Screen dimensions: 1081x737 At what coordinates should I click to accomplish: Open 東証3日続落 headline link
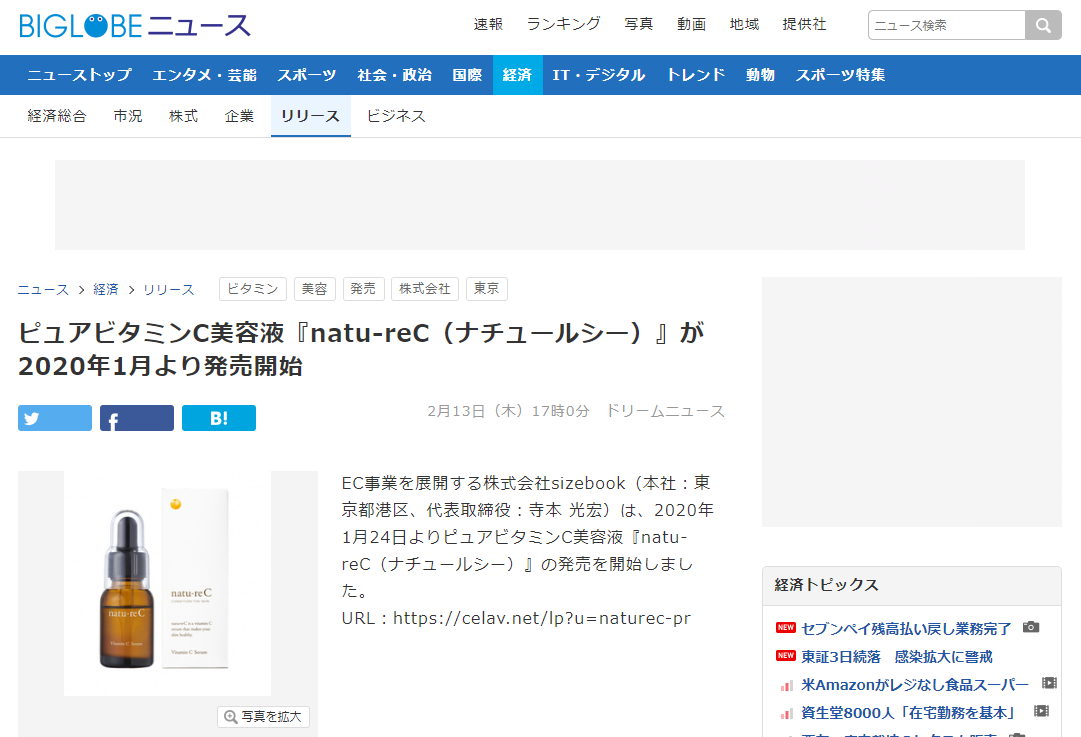(896, 656)
